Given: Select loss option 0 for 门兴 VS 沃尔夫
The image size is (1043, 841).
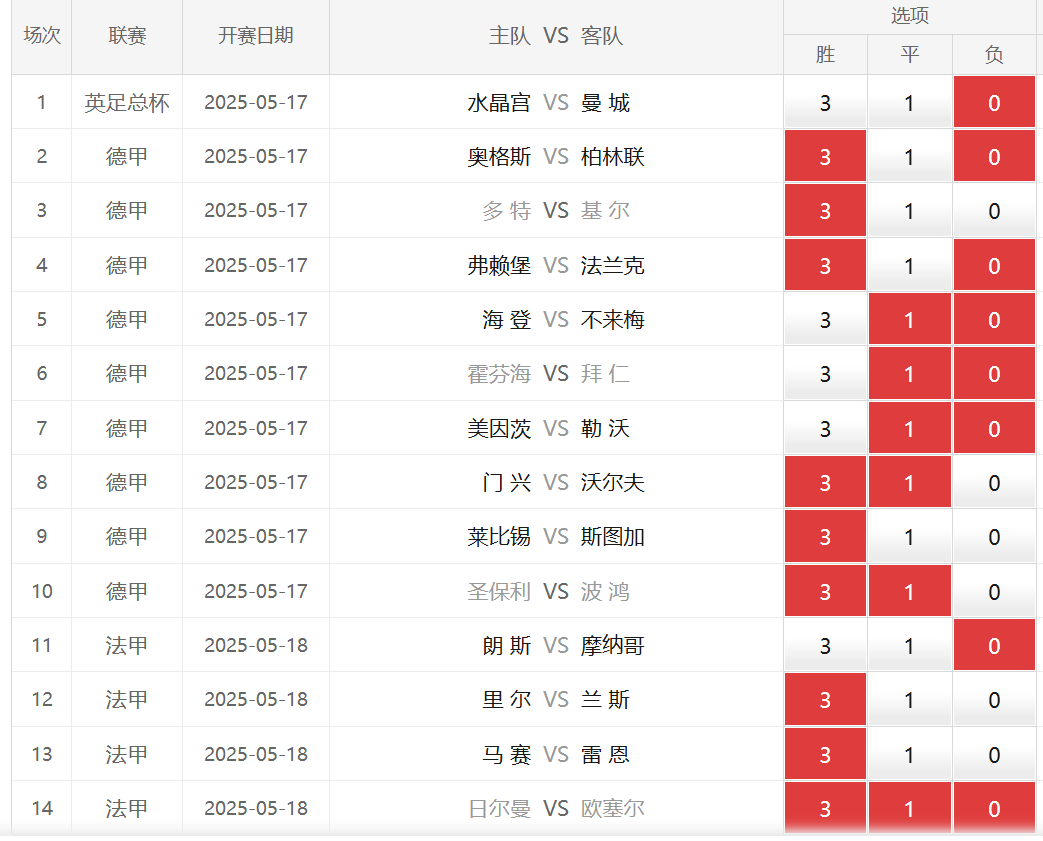Looking at the screenshot, I should pyautogui.click(x=994, y=482).
